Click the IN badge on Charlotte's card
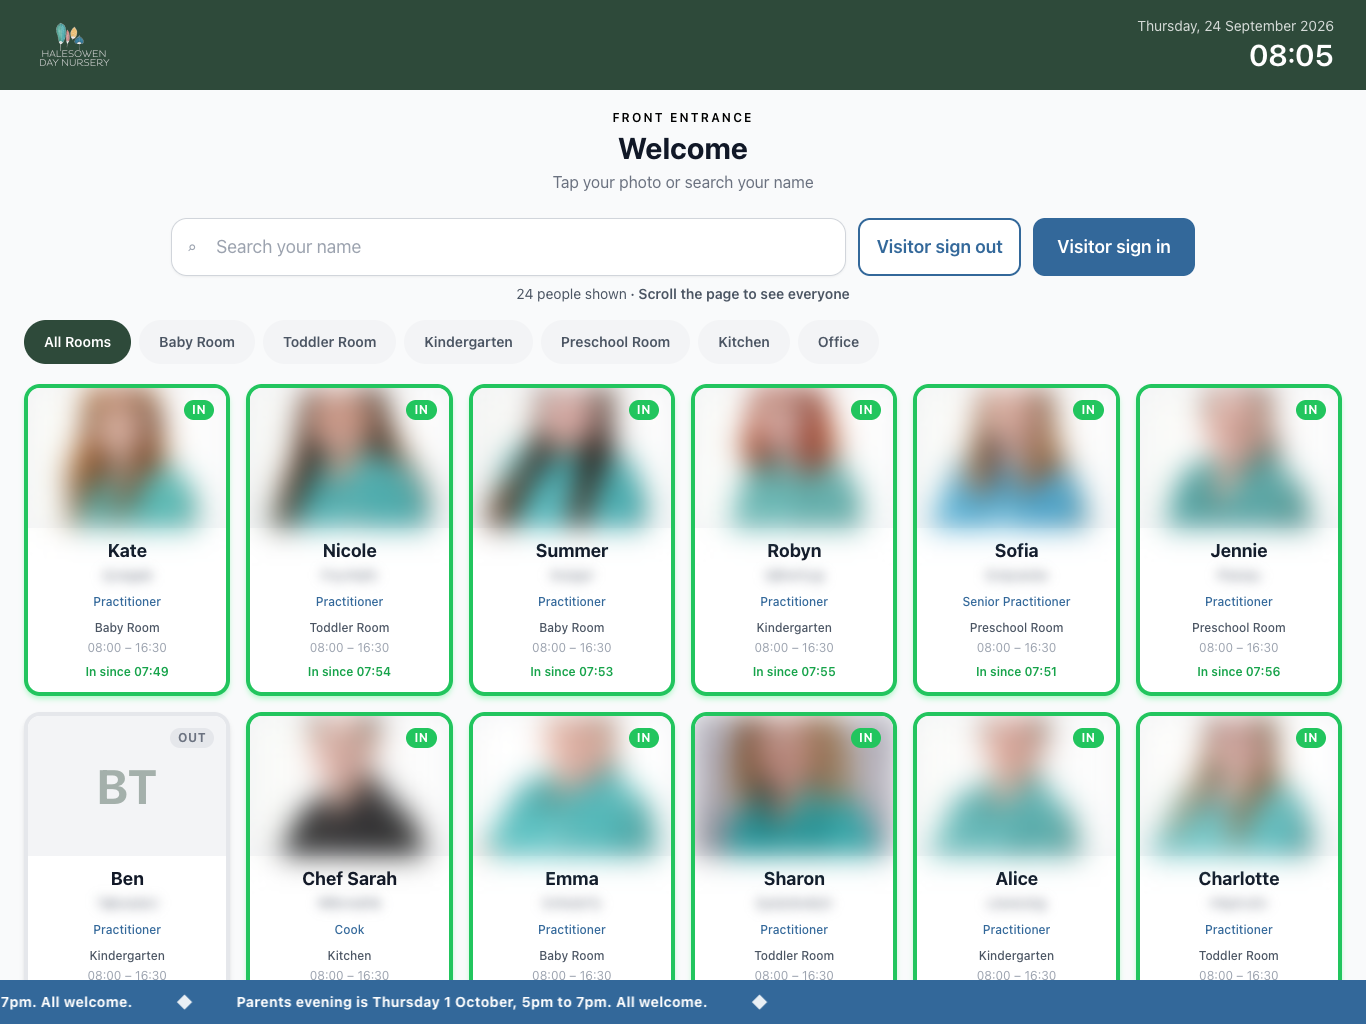Image resolution: width=1366 pixels, height=1024 pixels. [x=1310, y=738]
